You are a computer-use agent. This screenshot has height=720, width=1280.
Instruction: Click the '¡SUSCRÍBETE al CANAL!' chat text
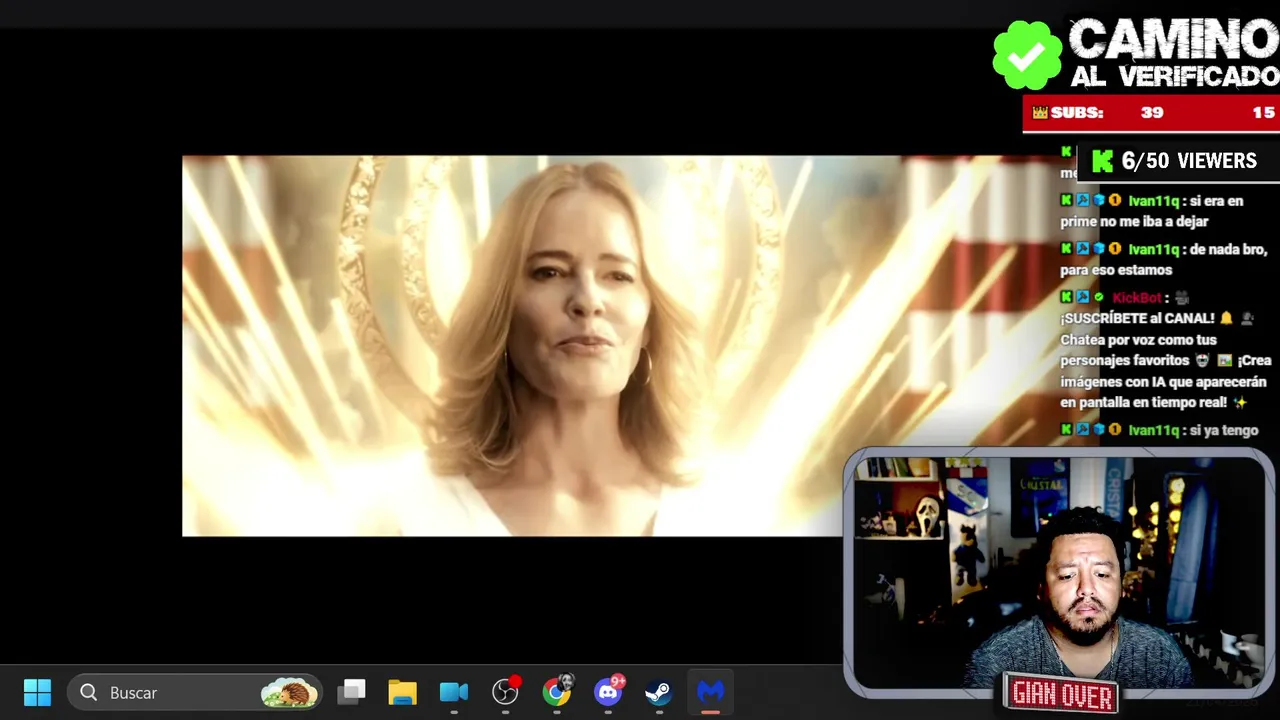click(x=1137, y=318)
